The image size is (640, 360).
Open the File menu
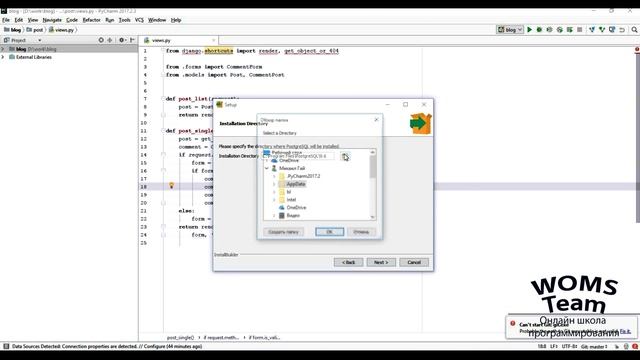click(x=6, y=20)
